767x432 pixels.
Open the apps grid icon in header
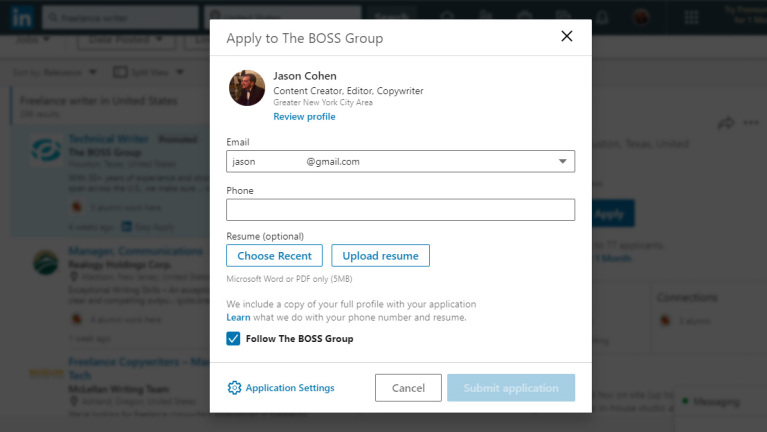[x=691, y=18]
